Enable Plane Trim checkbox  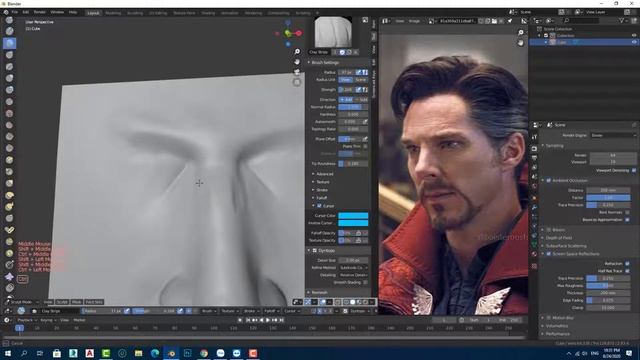click(365, 146)
